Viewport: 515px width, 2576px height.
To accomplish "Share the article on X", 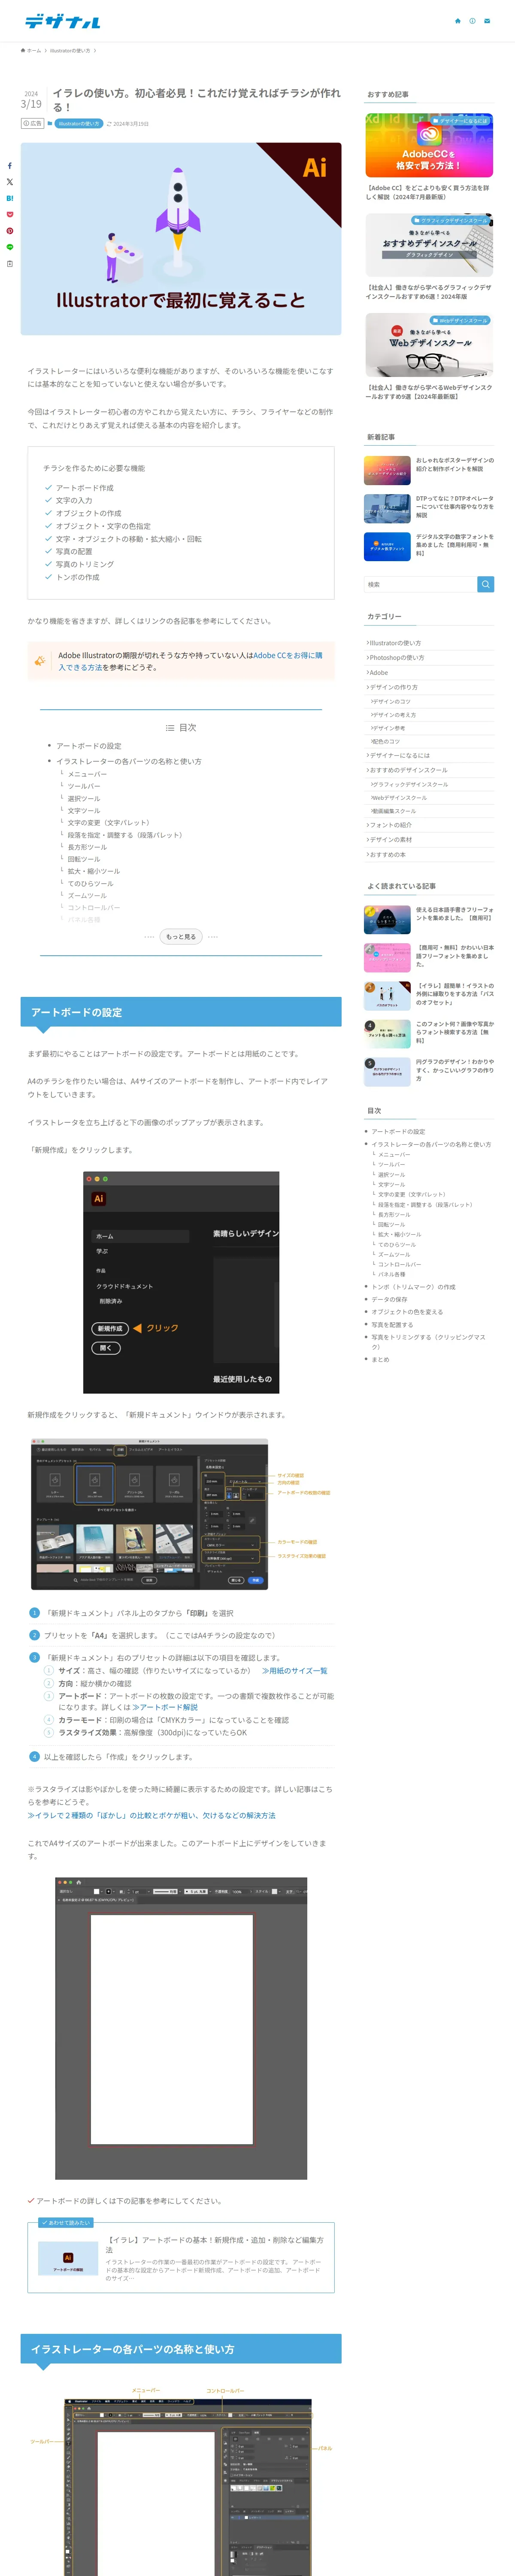I will point(10,182).
